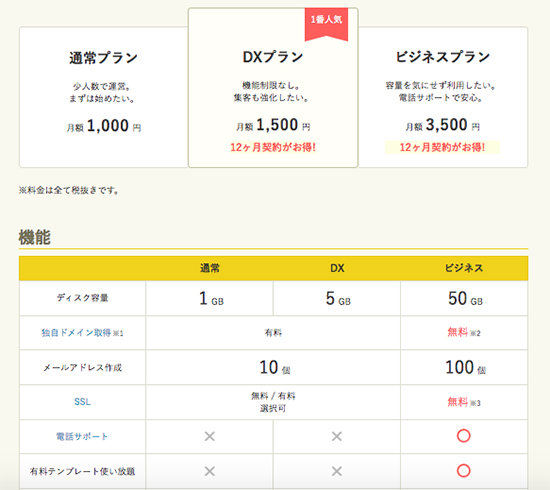Select the 通常プラン card
550x490 pixels.
[104, 97]
